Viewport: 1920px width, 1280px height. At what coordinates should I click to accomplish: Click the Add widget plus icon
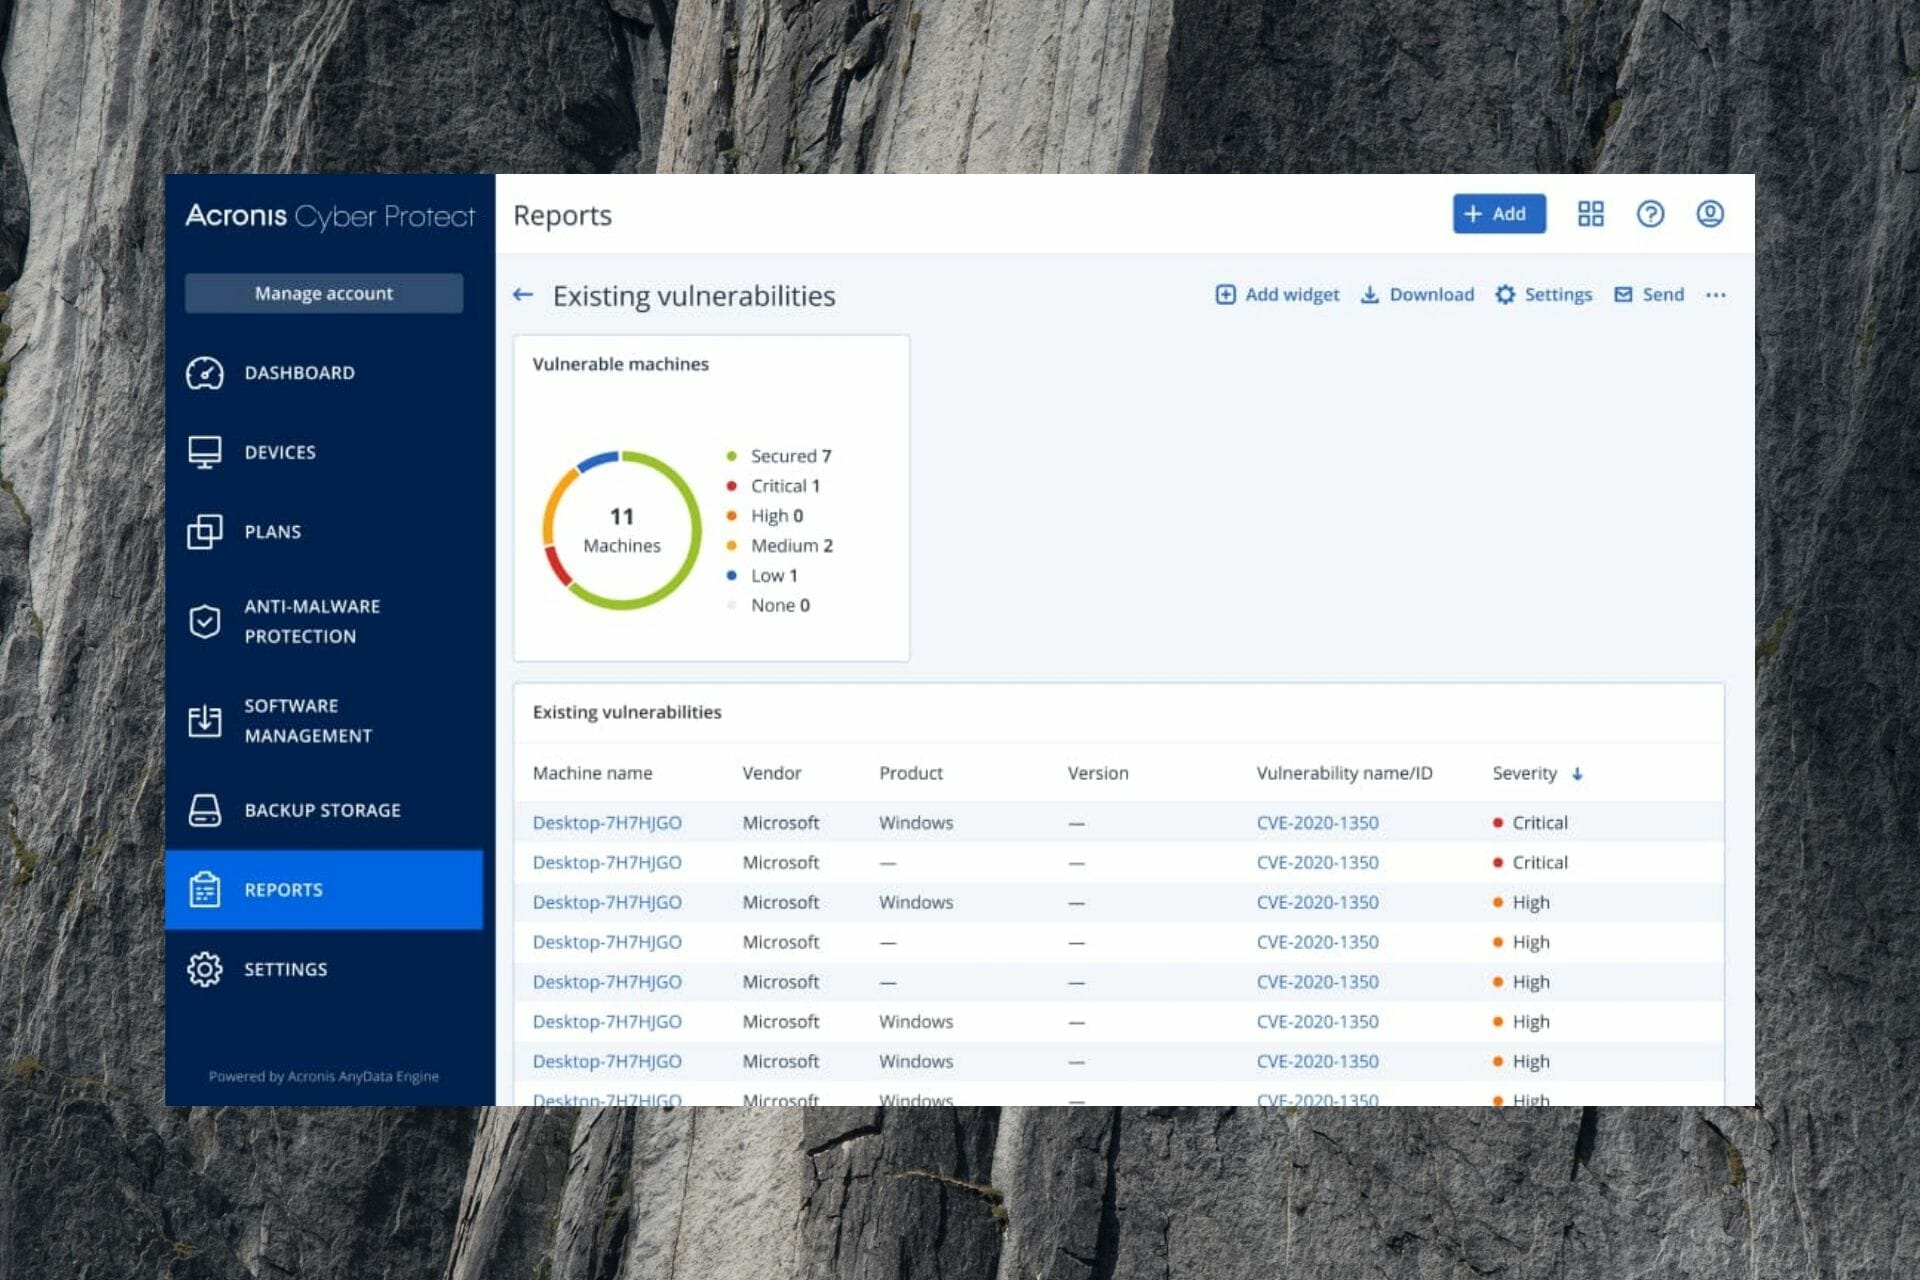coord(1225,294)
